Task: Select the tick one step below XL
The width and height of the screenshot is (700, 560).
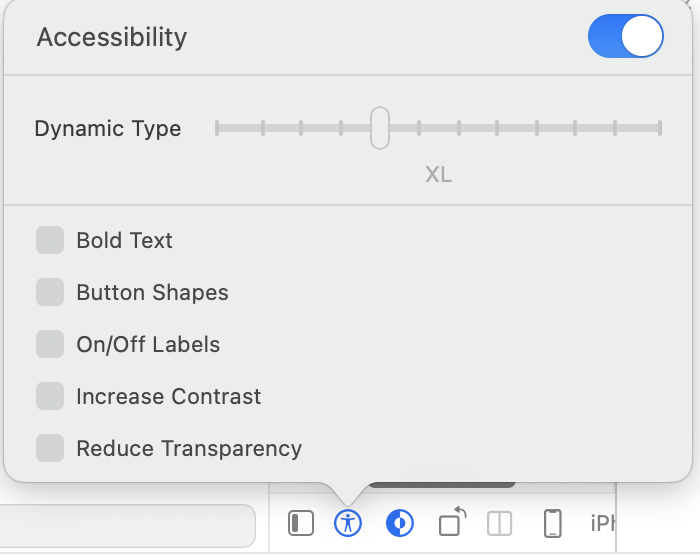Action: coord(341,128)
